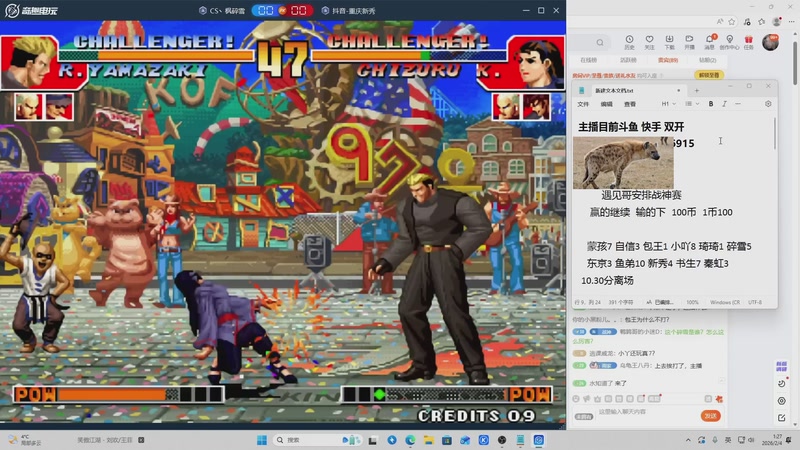800x450 pixels.
Task: Toggle bold formatting in Notepad
Action: (x=711, y=104)
